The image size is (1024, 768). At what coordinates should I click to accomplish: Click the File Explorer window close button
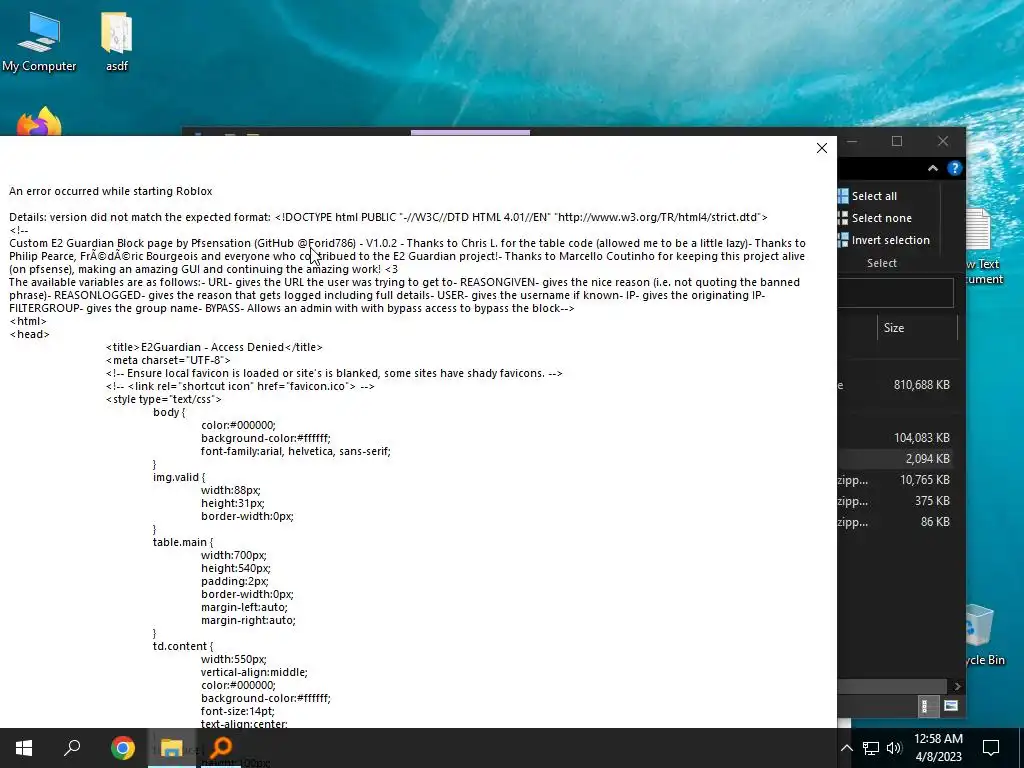coord(942,141)
